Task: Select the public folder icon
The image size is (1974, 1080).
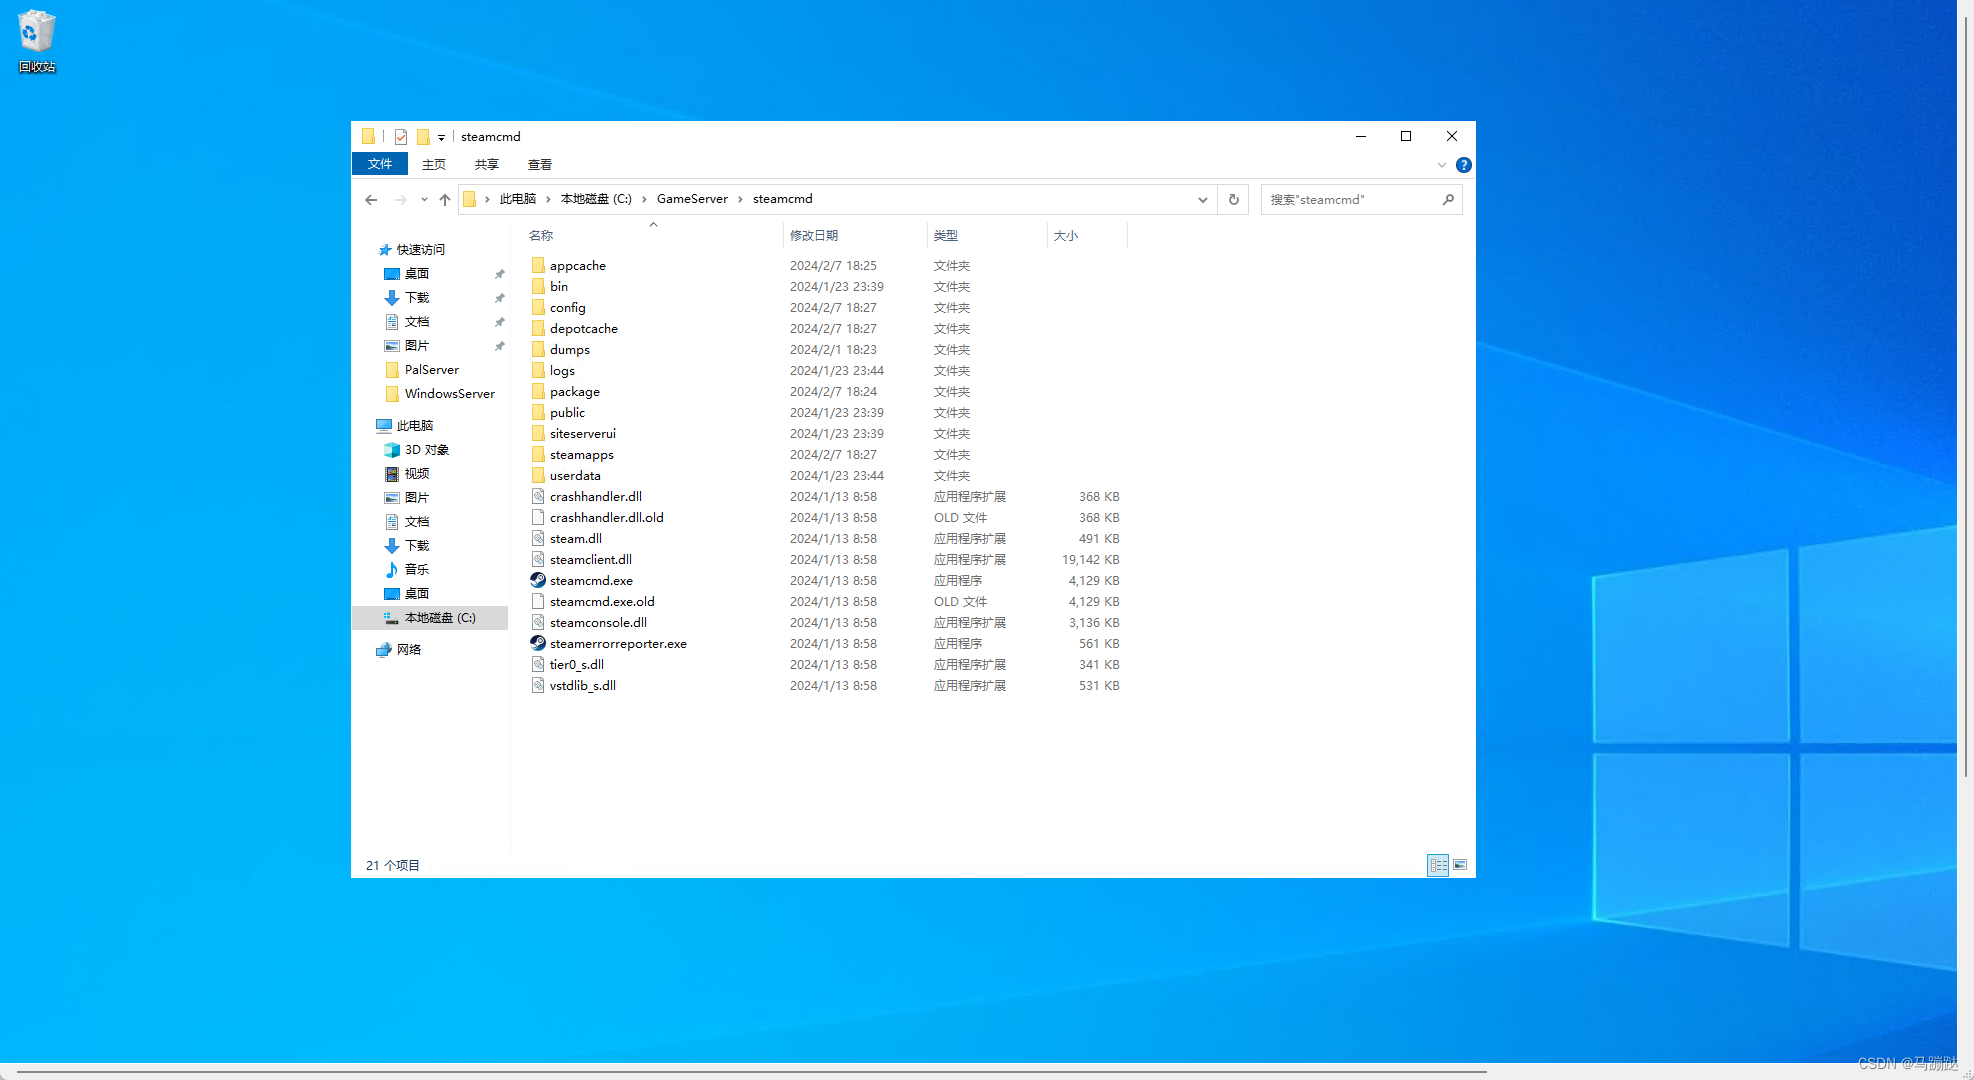Action: 538,412
